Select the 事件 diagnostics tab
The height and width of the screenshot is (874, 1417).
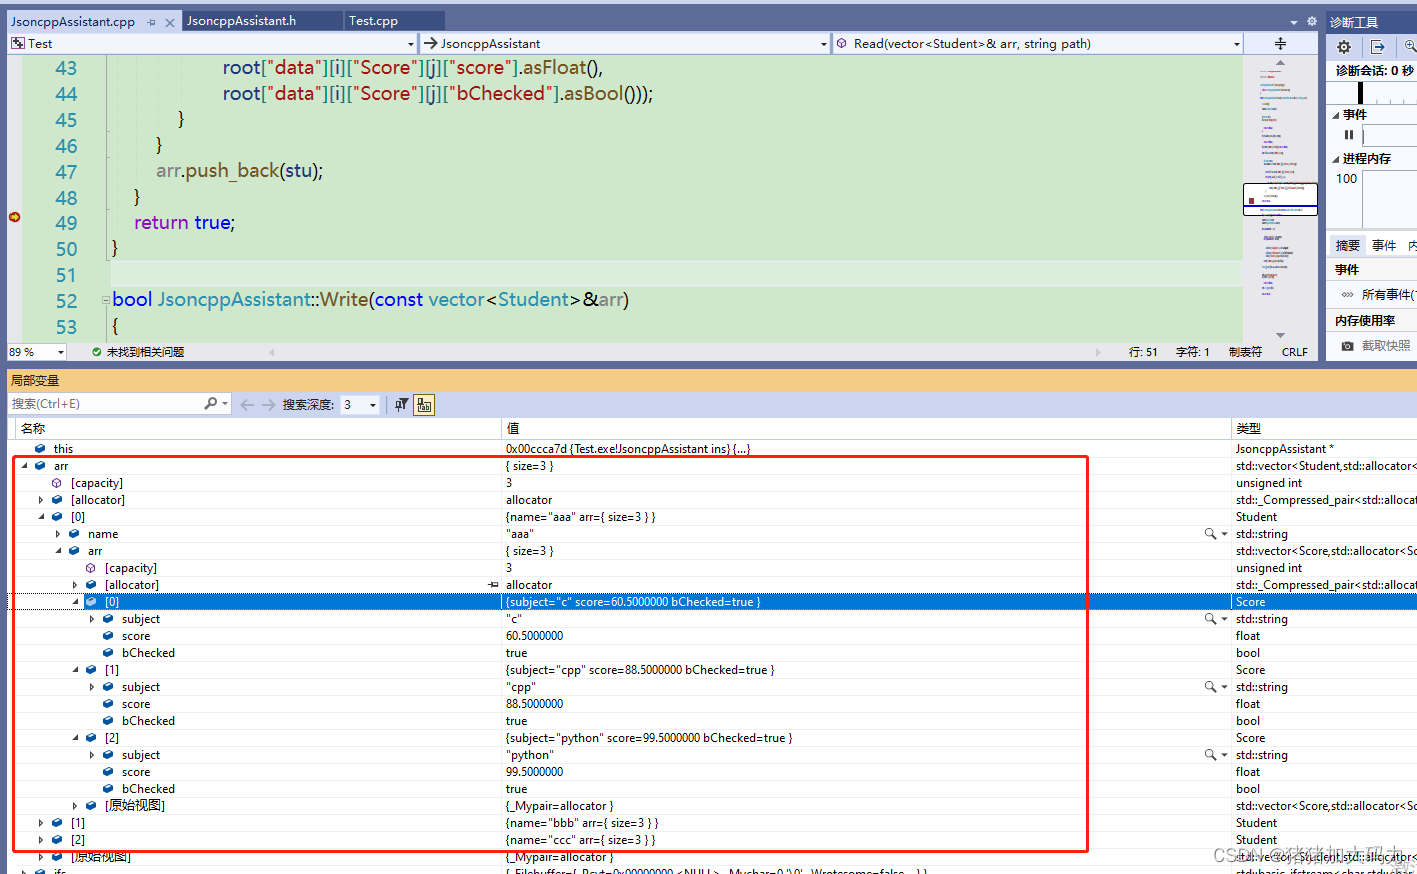click(x=1384, y=246)
